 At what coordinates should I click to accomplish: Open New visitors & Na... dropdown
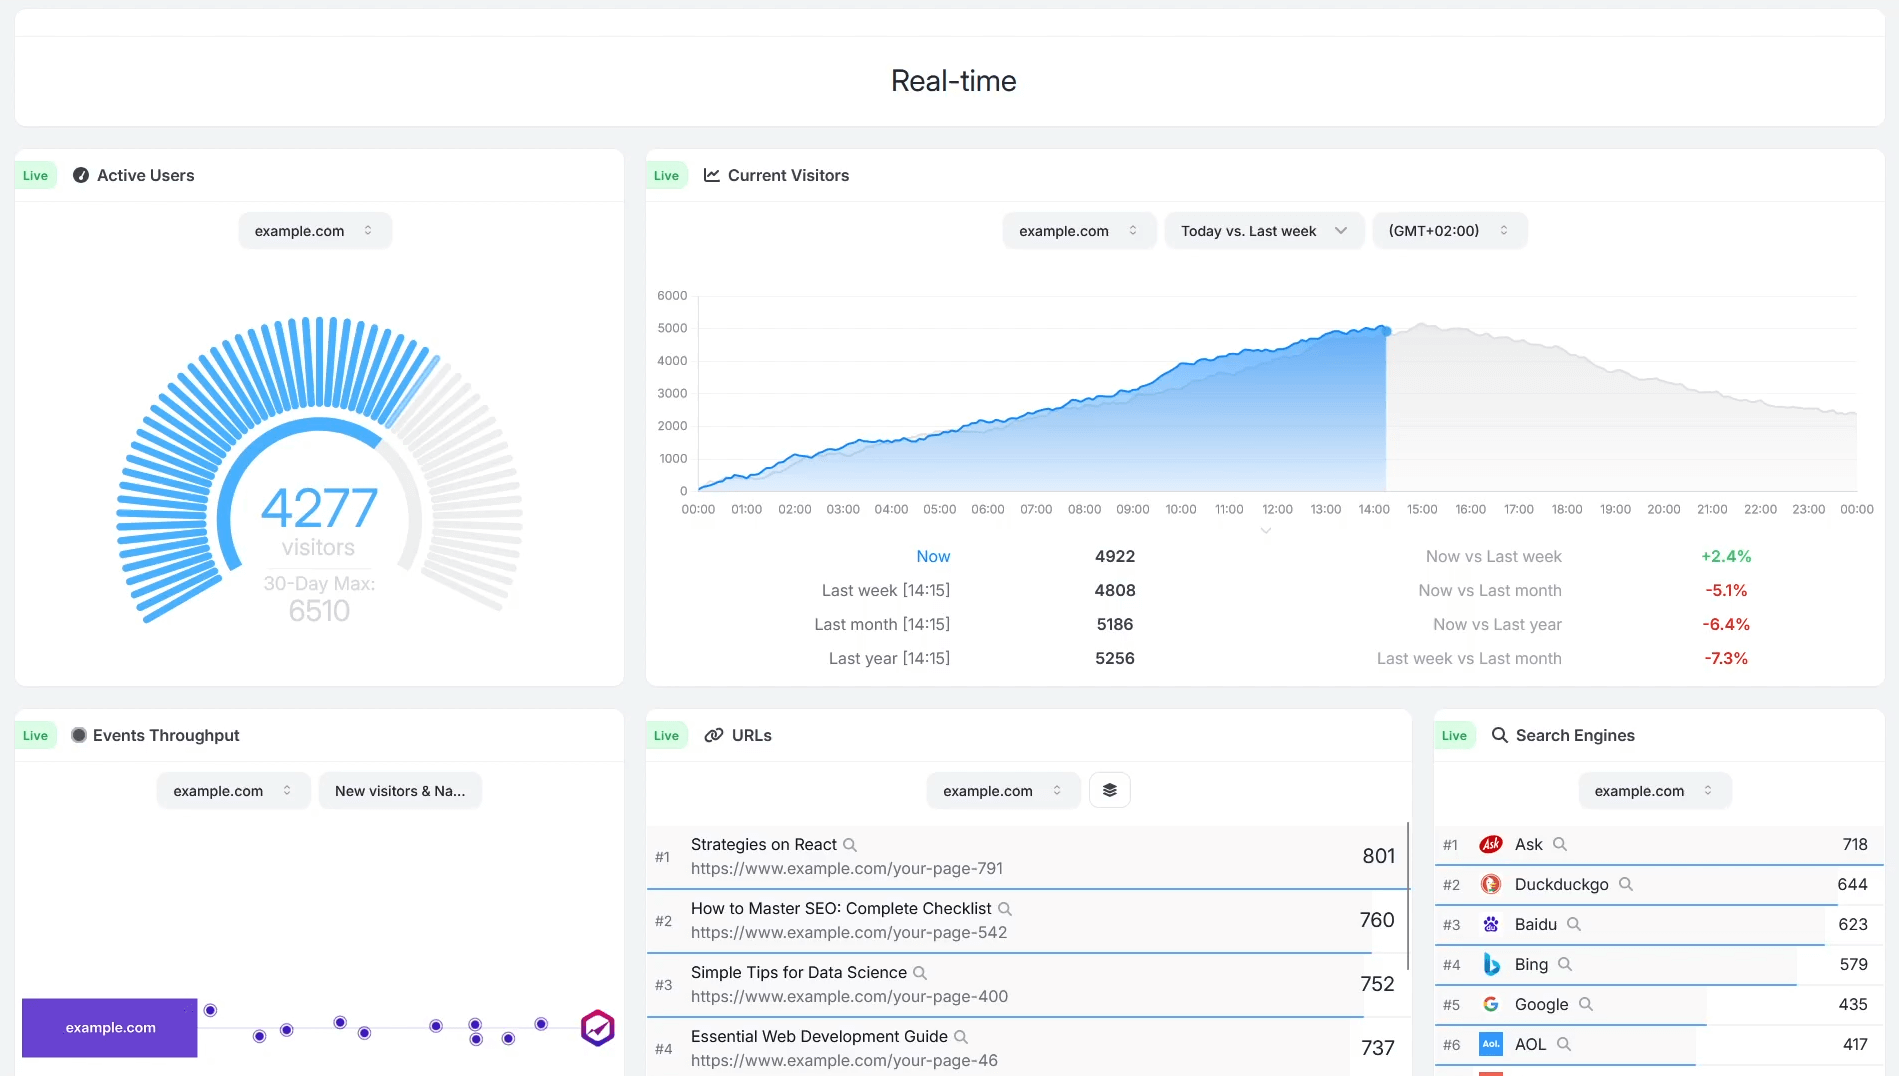400,791
